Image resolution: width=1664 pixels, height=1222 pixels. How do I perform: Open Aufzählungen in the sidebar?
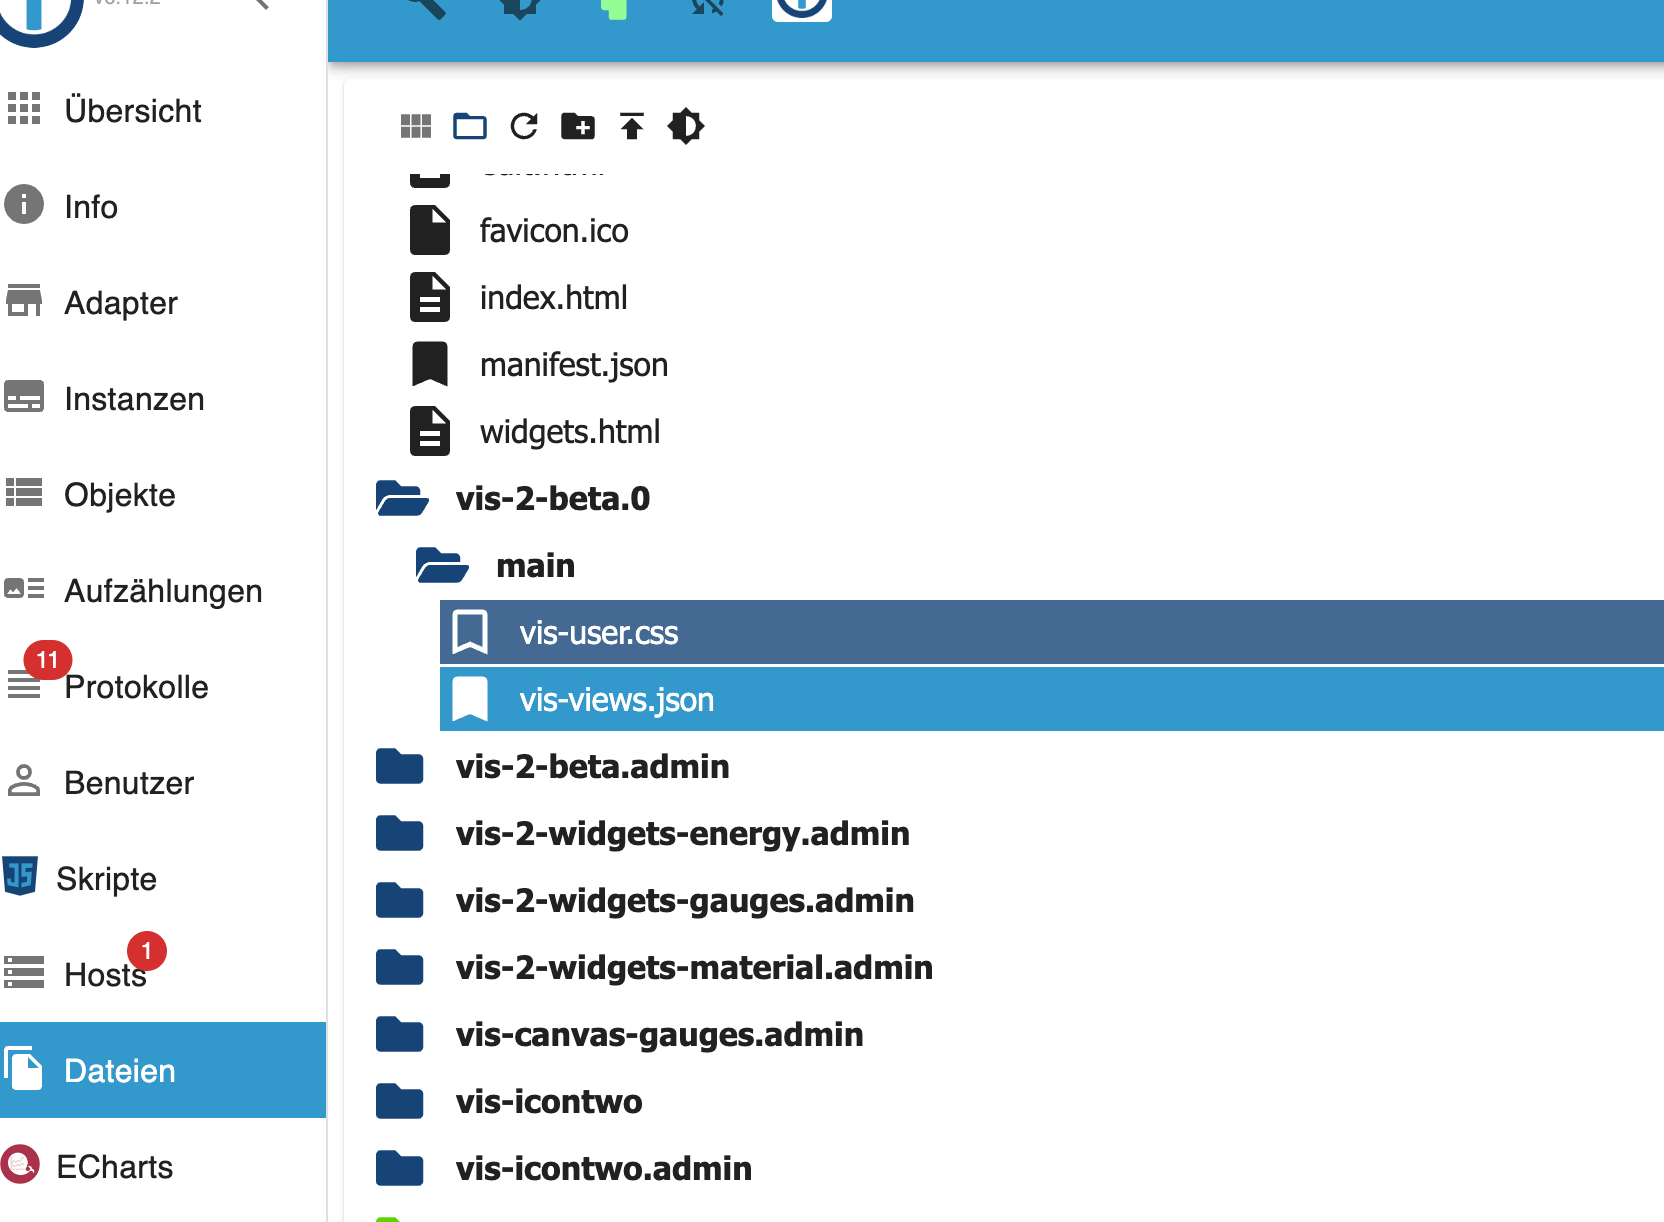[x=163, y=590]
